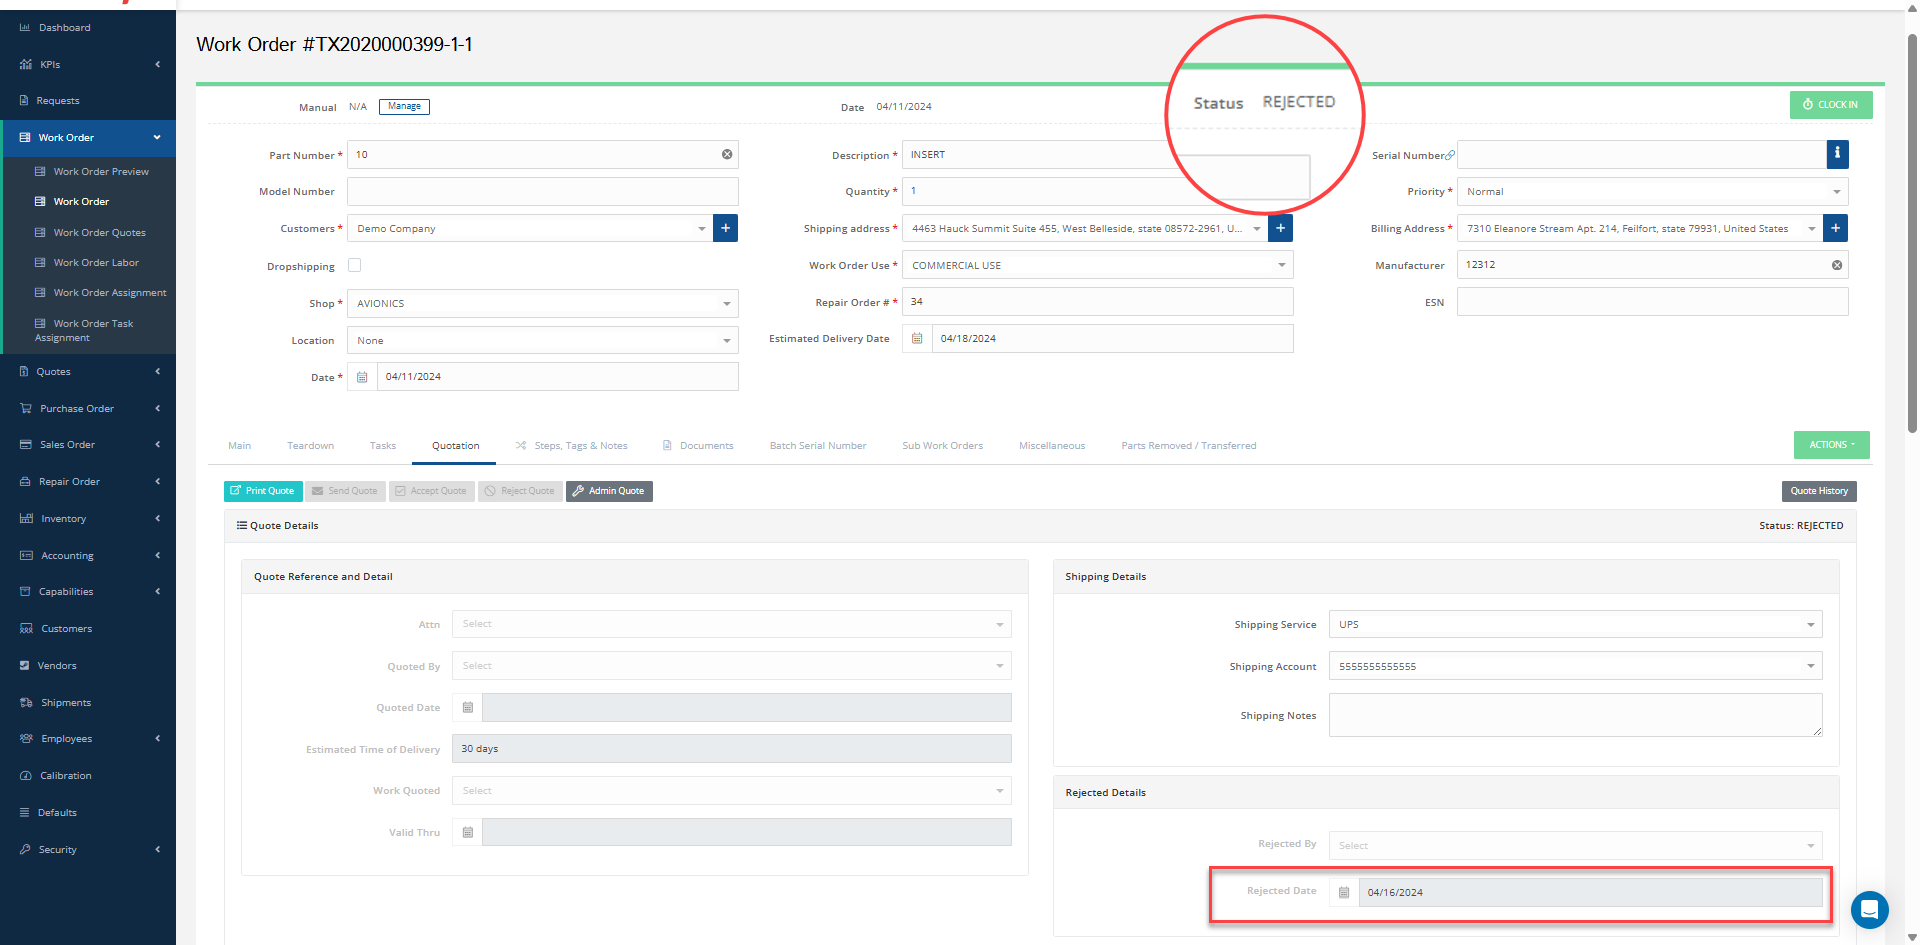Viewport: 1920px width, 945px height.
Task: Clear the Manufacturer field using X icon
Action: point(1836,265)
